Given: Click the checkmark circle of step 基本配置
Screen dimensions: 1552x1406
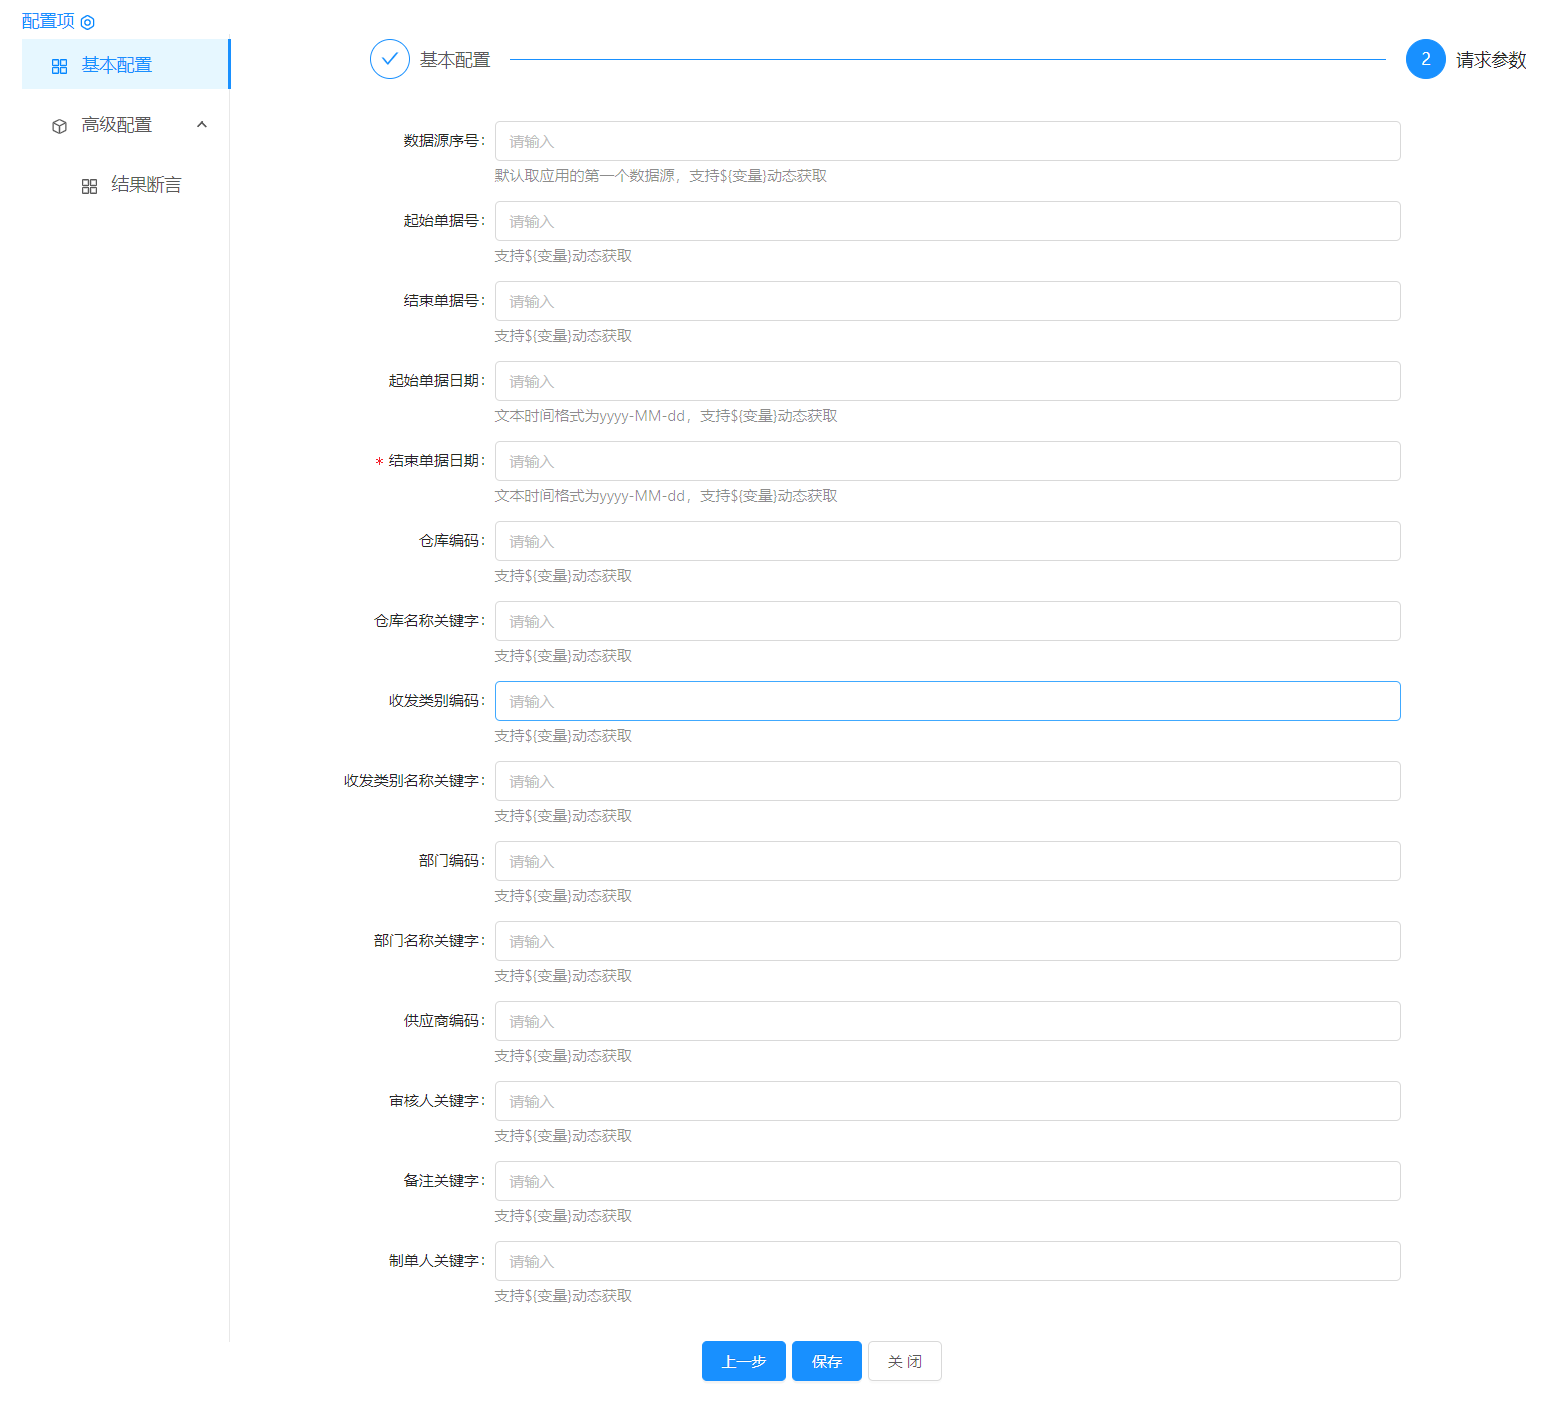Looking at the screenshot, I should tap(389, 59).
